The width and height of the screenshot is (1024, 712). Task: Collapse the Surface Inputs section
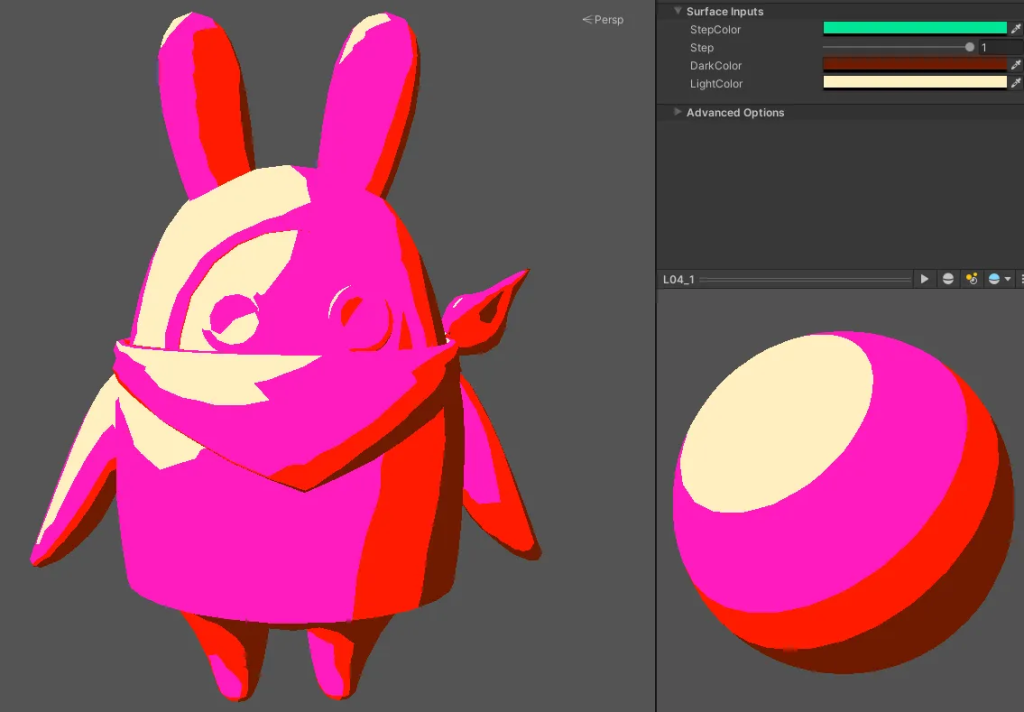[678, 11]
